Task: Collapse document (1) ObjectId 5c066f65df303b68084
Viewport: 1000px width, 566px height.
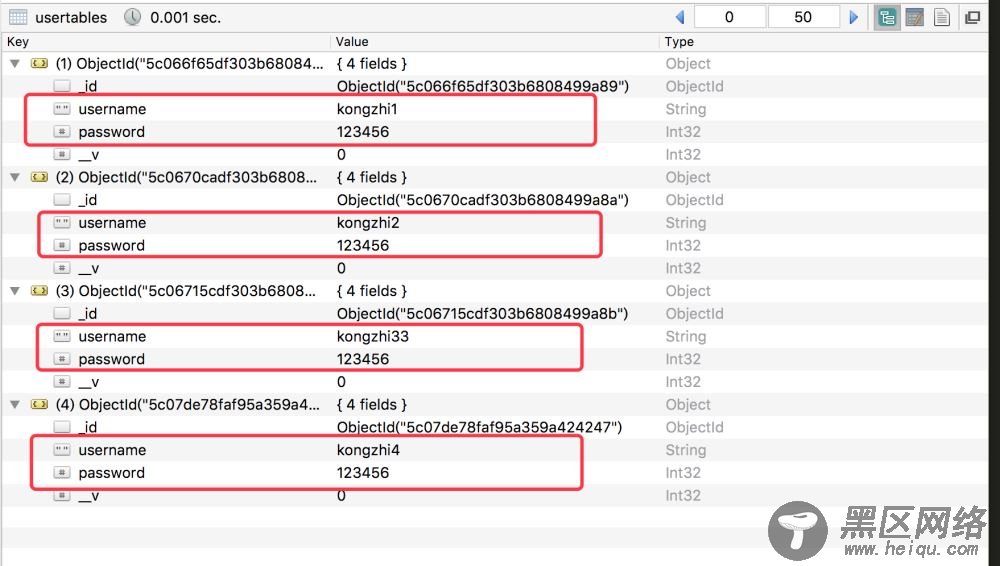Action: (x=15, y=64)
